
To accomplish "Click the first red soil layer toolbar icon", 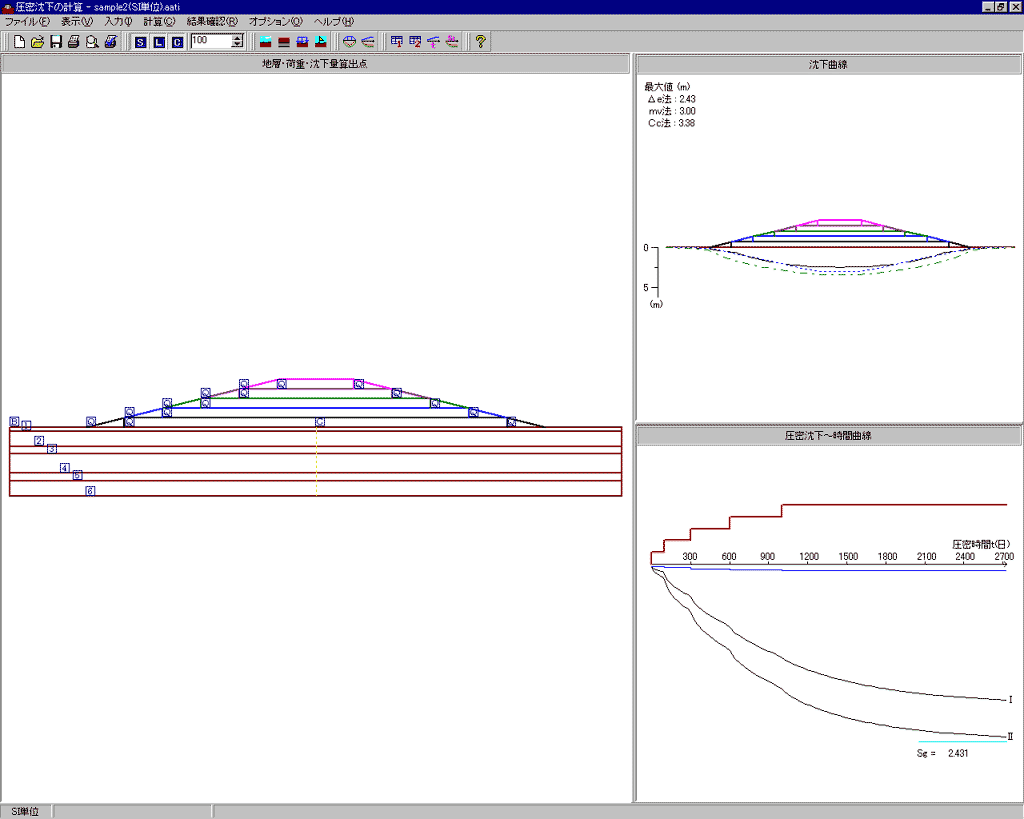I will (x=266, y=42).
